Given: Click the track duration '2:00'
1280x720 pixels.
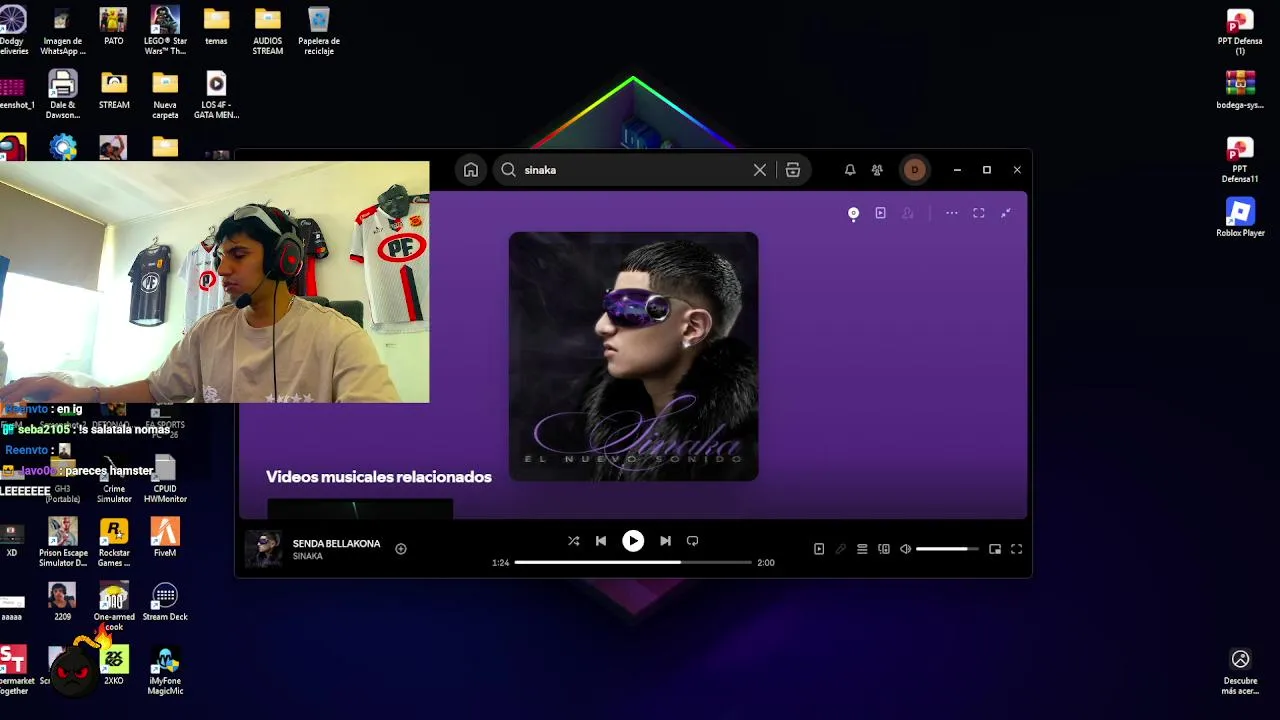Looking at the screenshot, I should coord(766,563).
